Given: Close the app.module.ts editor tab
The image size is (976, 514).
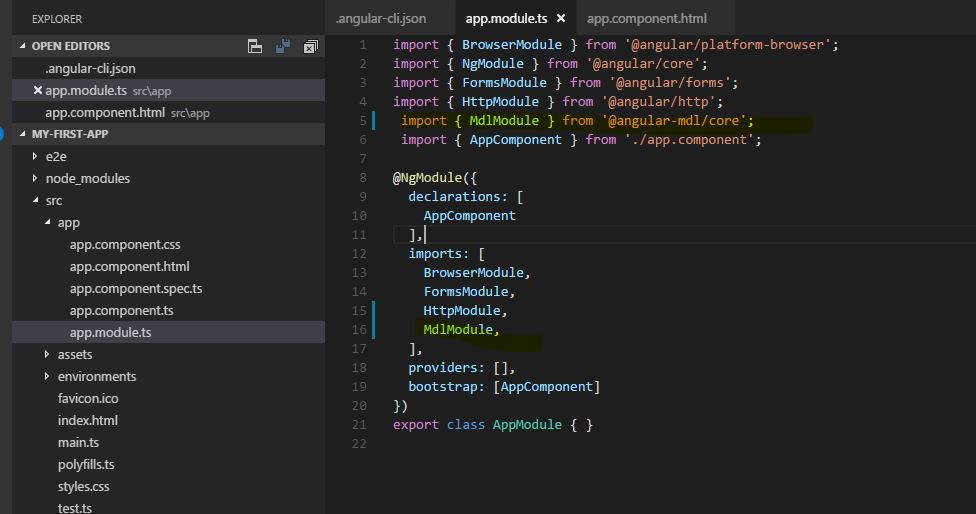Looking at the screenshot, I should (x=560, y=19).
